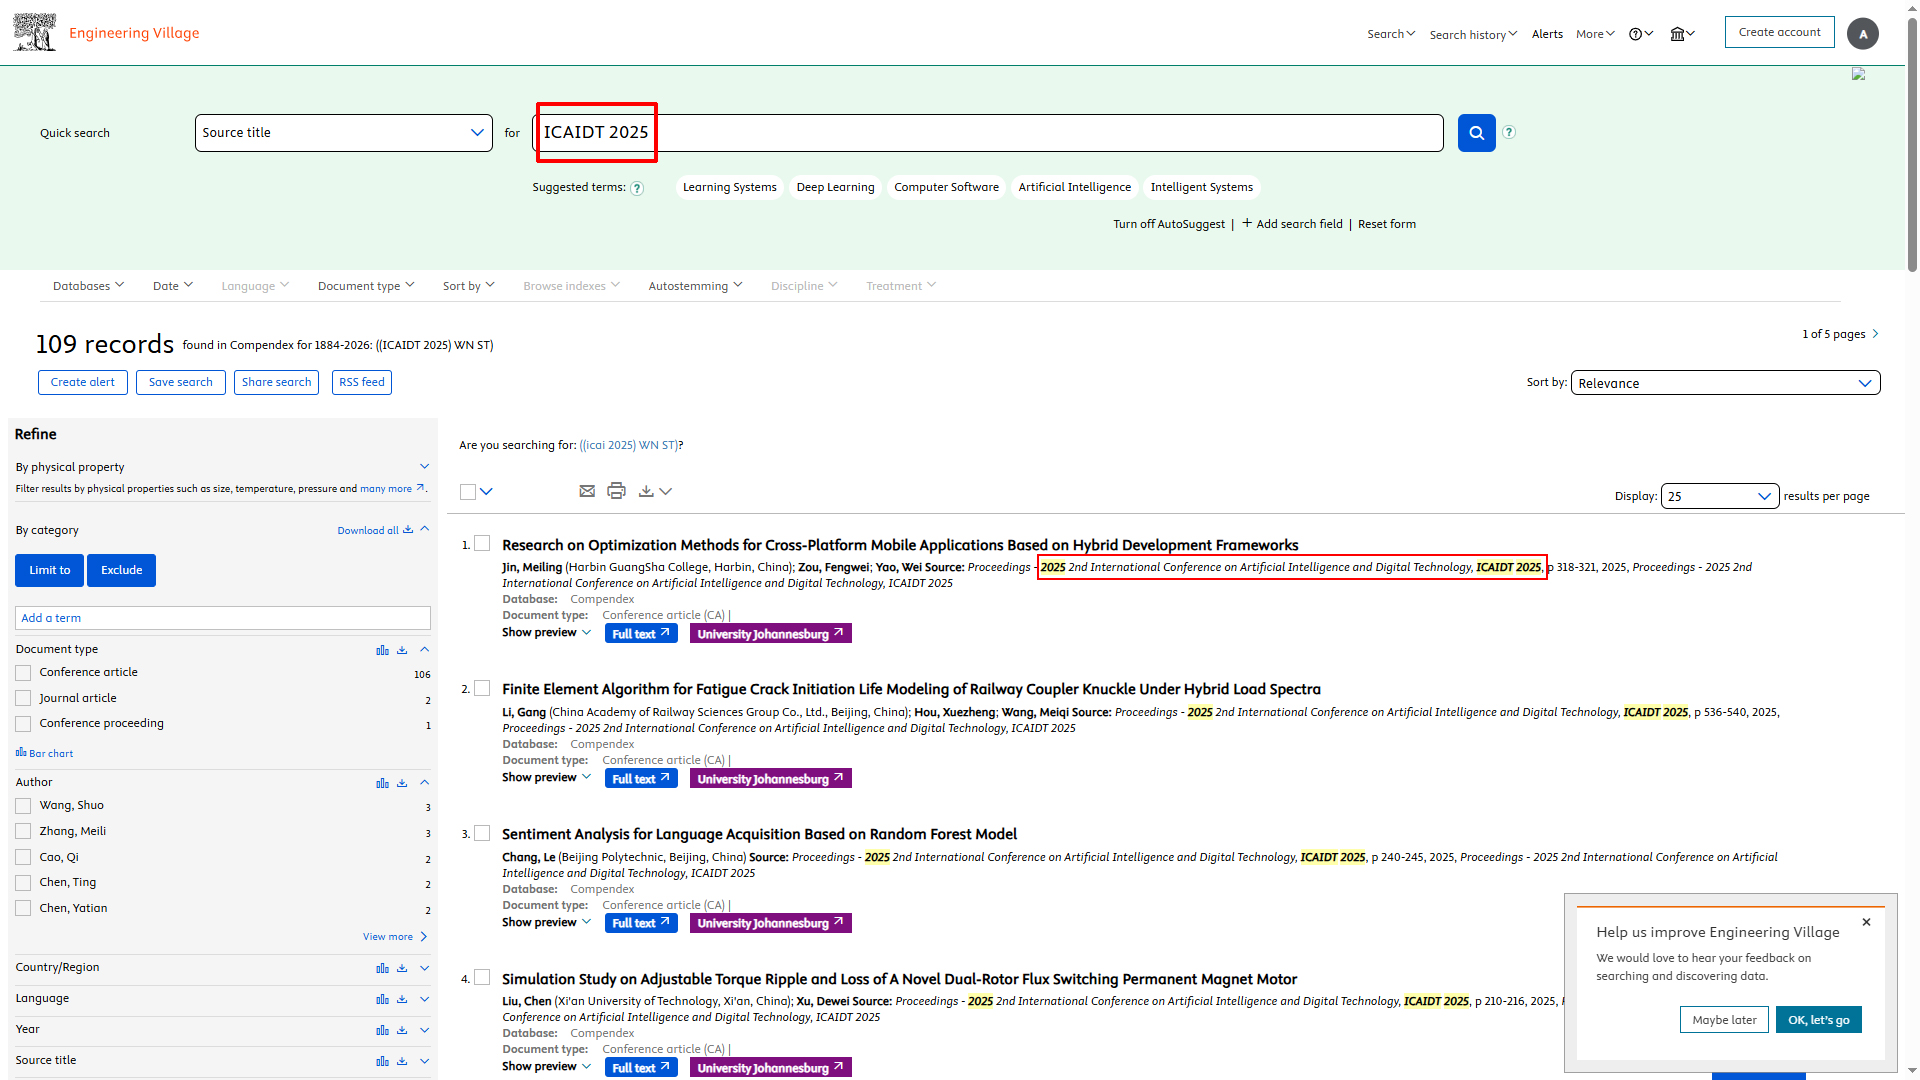
Task: Click the blue search magnifier button
Action: coord(1476,133)
